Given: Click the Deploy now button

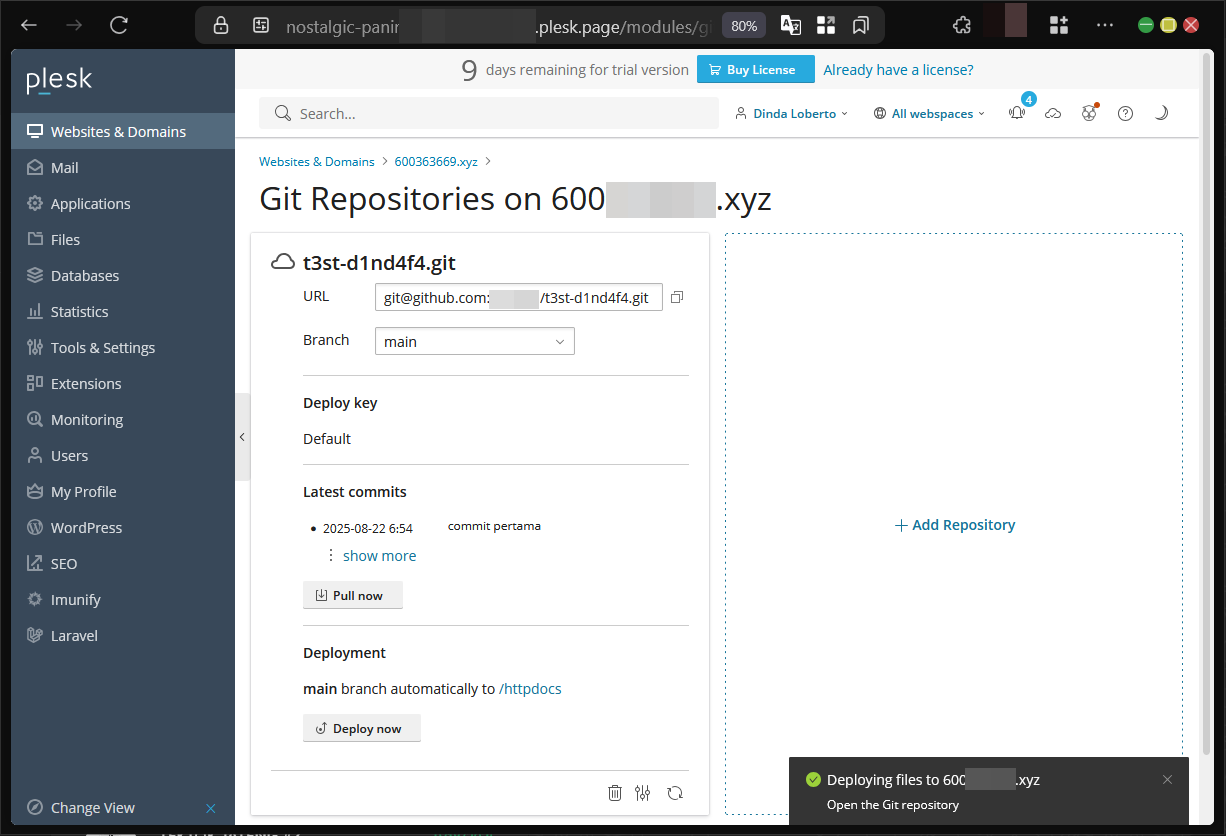Looking at the screenshot, I should point(361,729).
